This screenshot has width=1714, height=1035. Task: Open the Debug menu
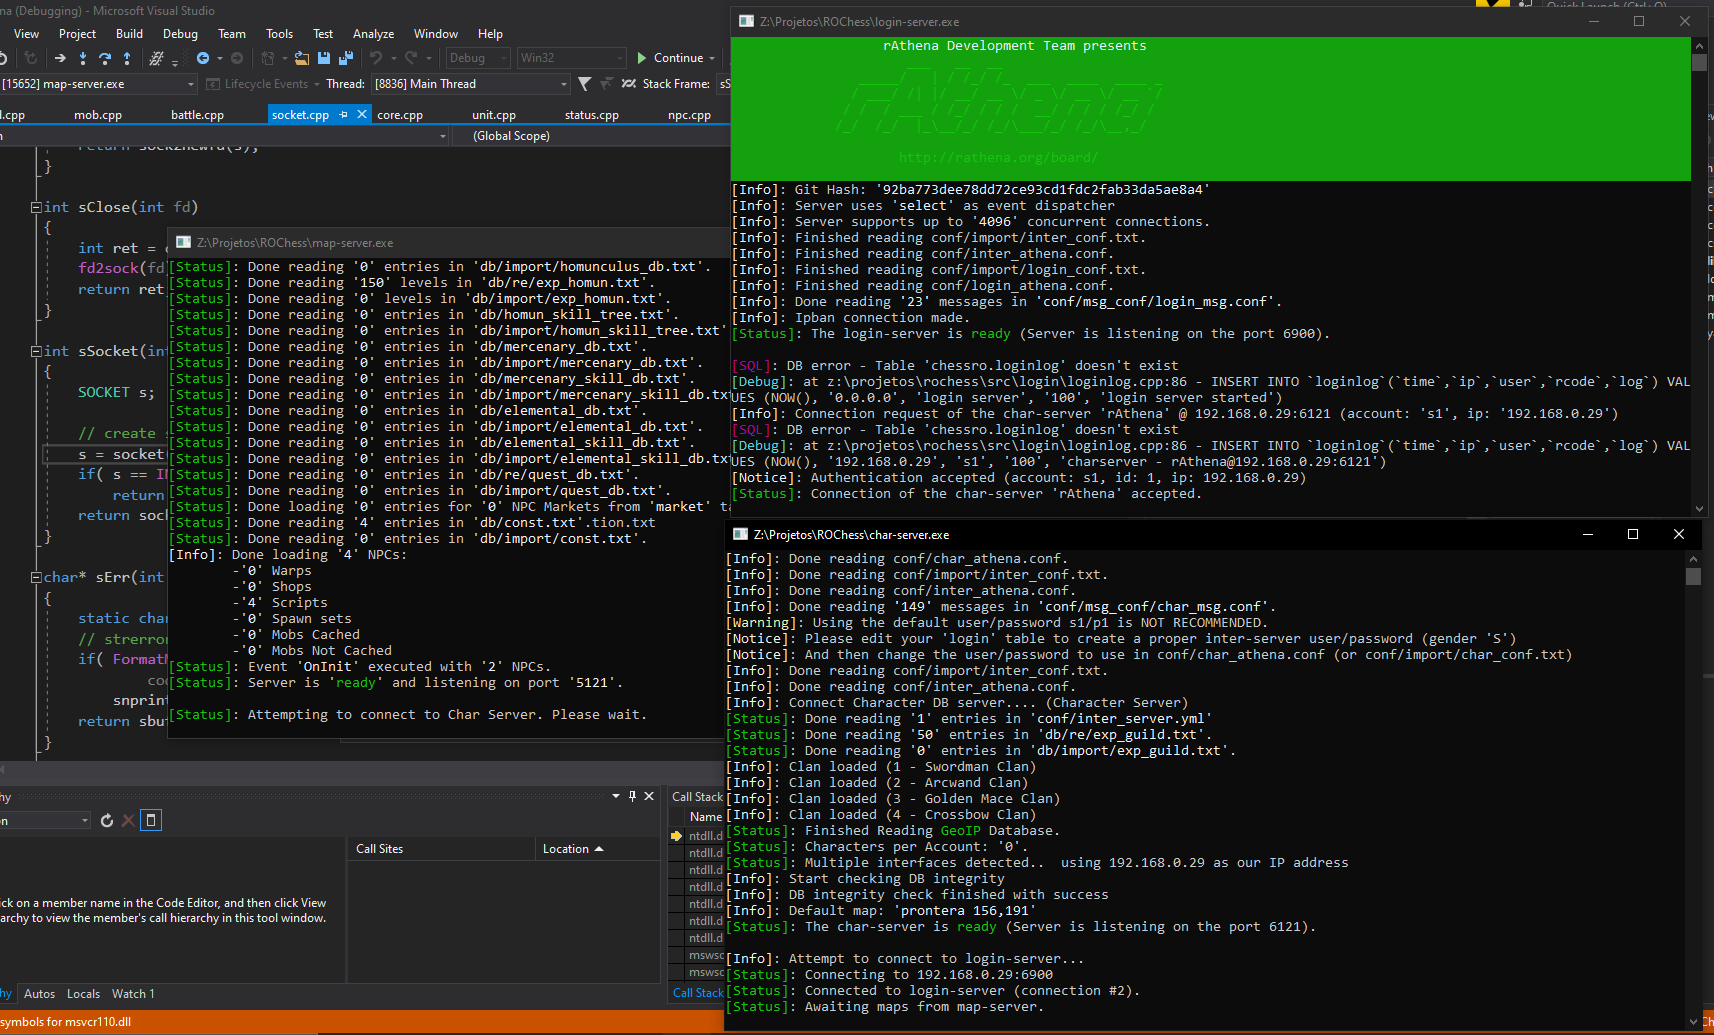pos(180,33)
